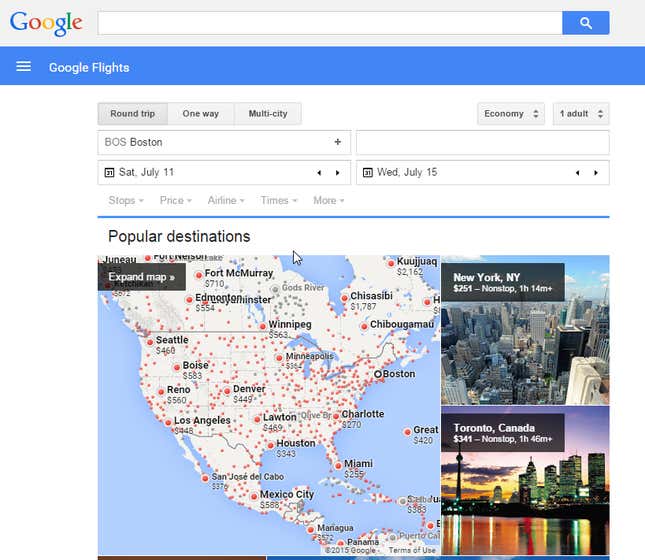Switch to One way trip type
645x560 pixels.
200,114
